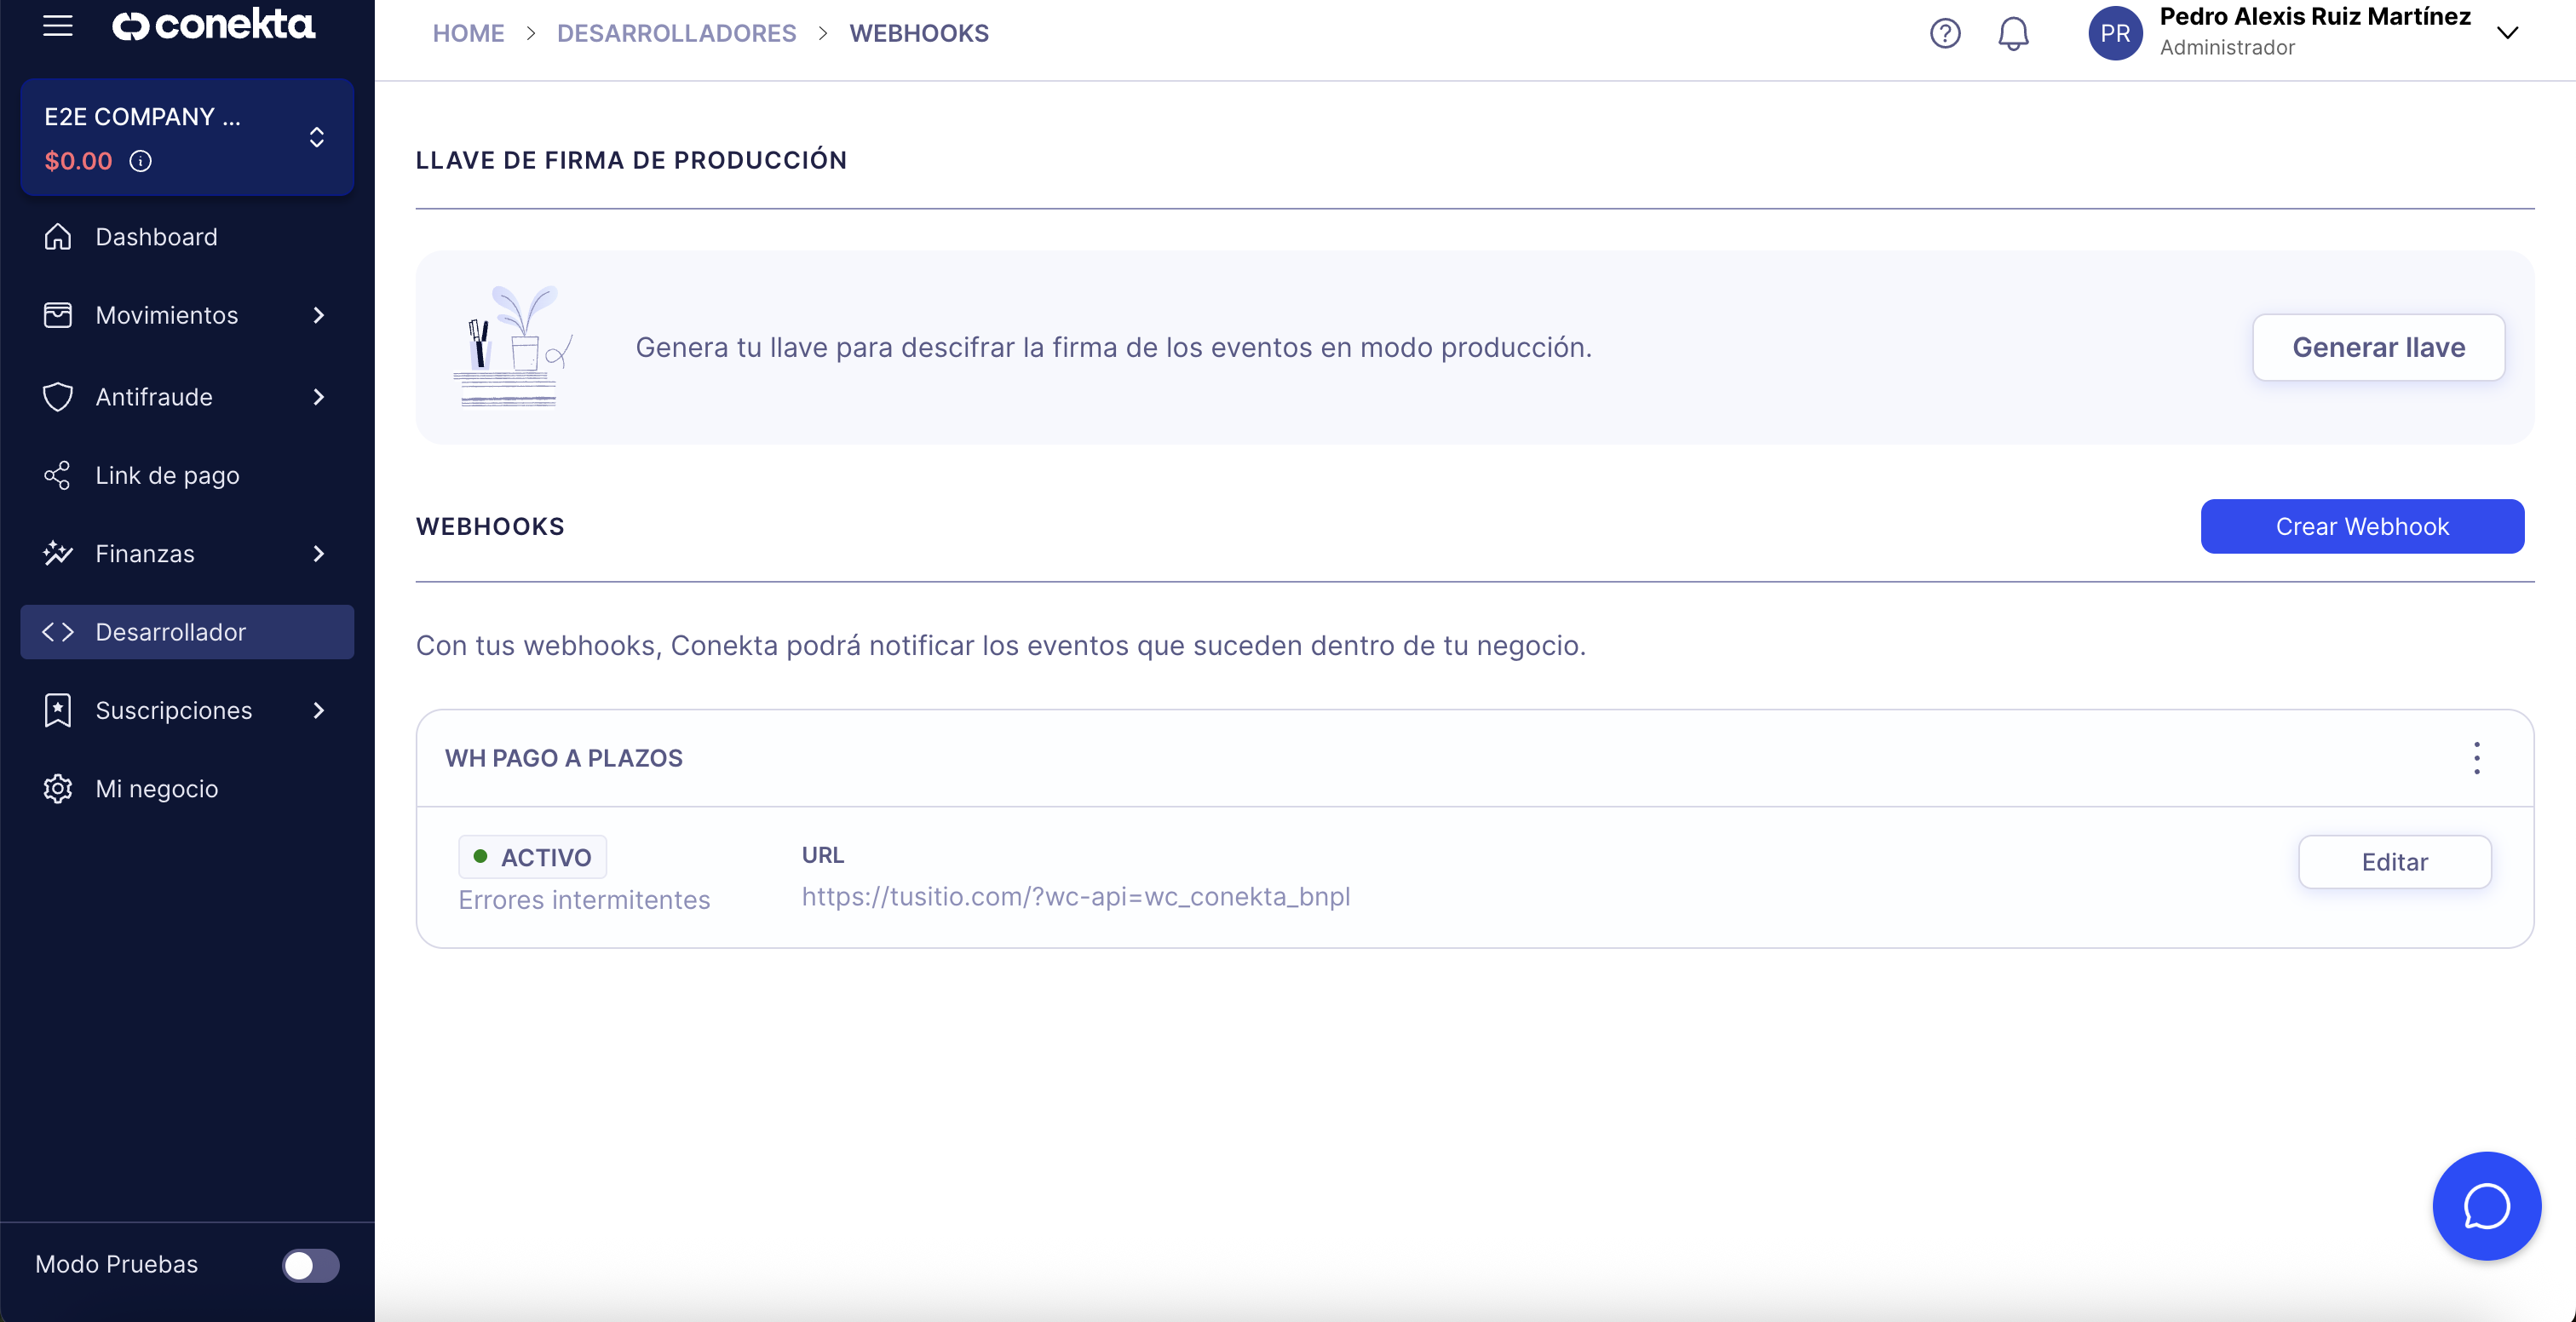
Task: Expand the Finanzas submenu chevron
Action: pos(319,553)
